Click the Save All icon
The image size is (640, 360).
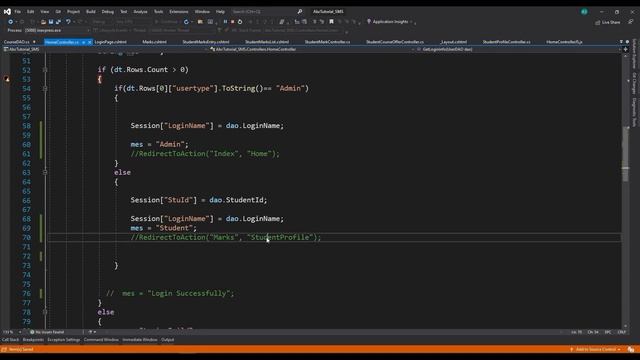(x=58, y=22)
